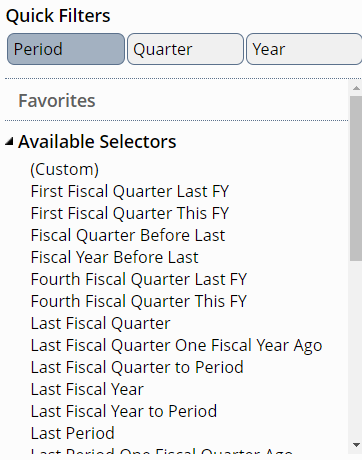This screenshot has height=460, width=362.
Task: Pick Last Fiscal Quarter to Period
Action: [x=137, y=367]
